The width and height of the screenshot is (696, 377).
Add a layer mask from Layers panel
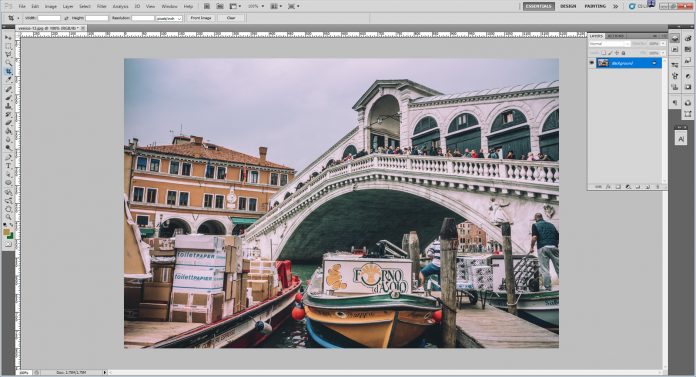618,187
